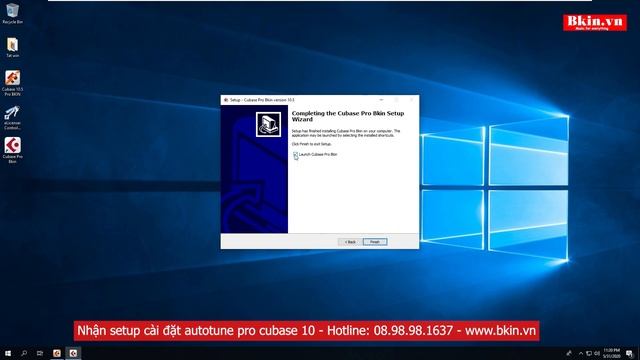The width and height of the screenshot is (640, 360).
Task: Close the Cubase Pro Bkin Setup window
Action: point(411,100)
